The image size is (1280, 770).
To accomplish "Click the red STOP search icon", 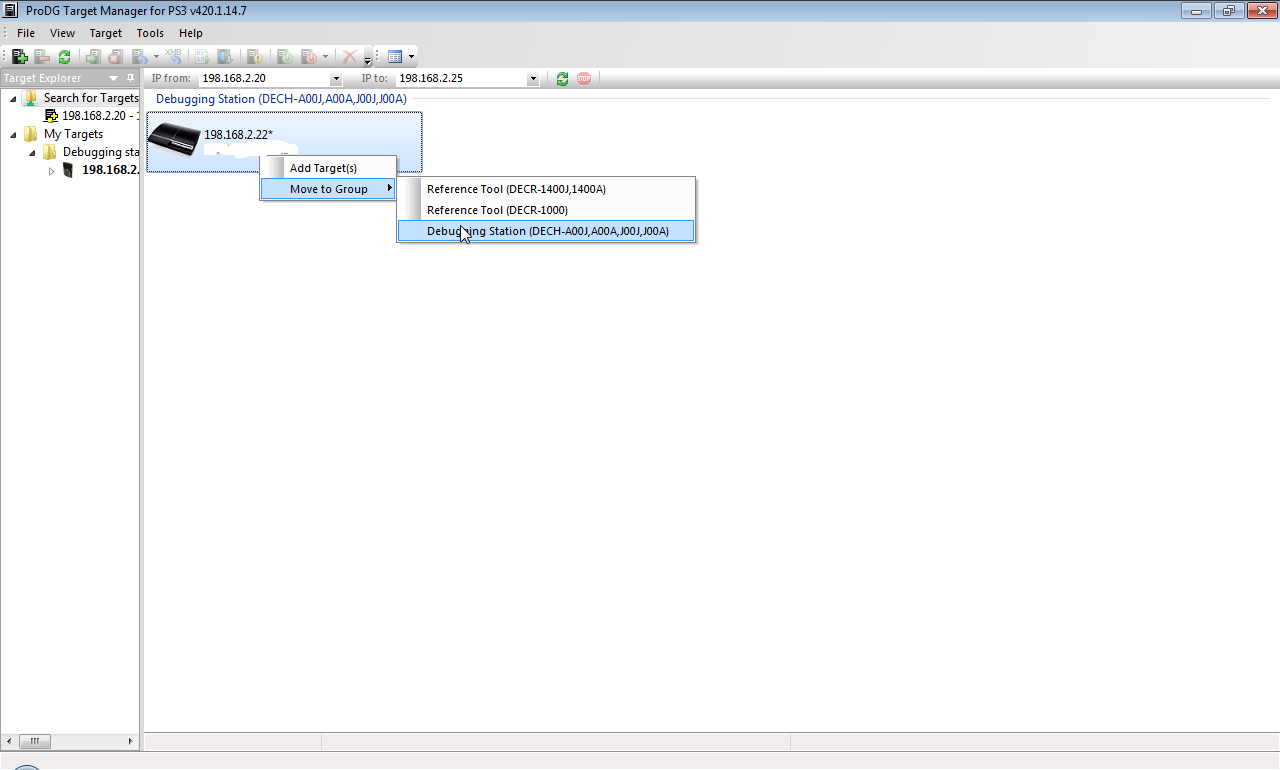I will point(584,78).
